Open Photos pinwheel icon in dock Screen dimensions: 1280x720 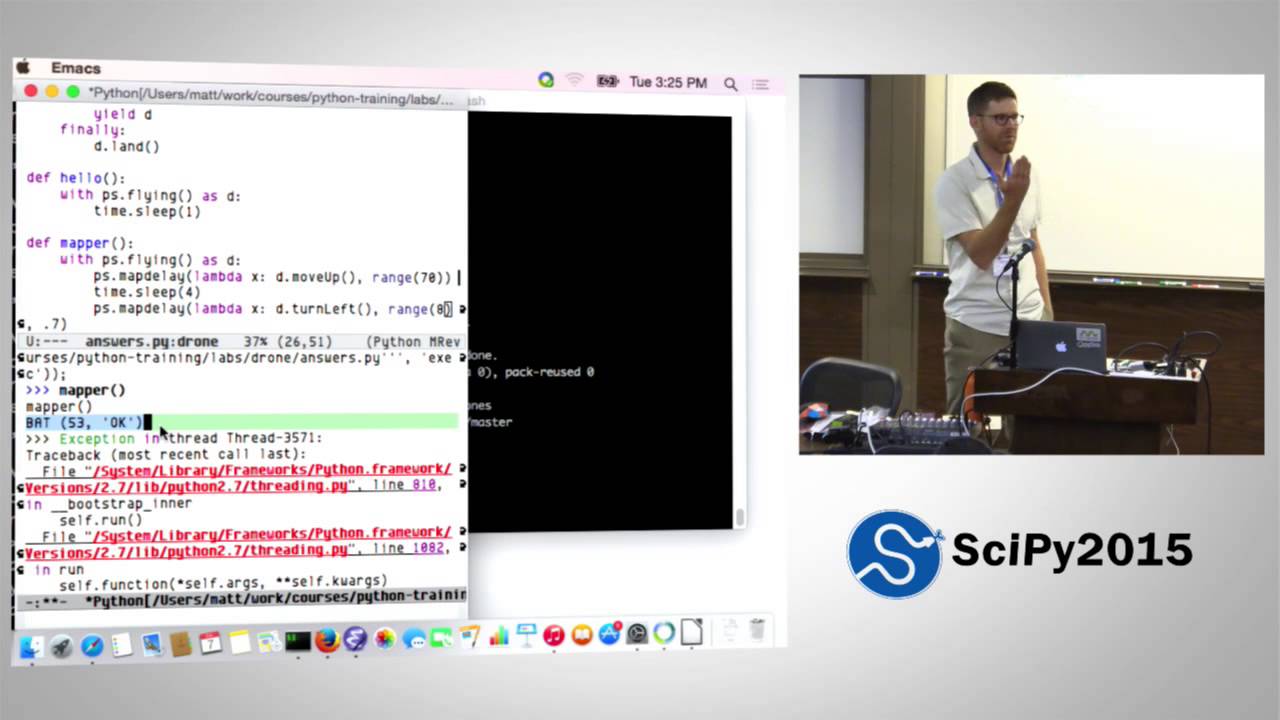pyautogui.click(x=384, y=638)
